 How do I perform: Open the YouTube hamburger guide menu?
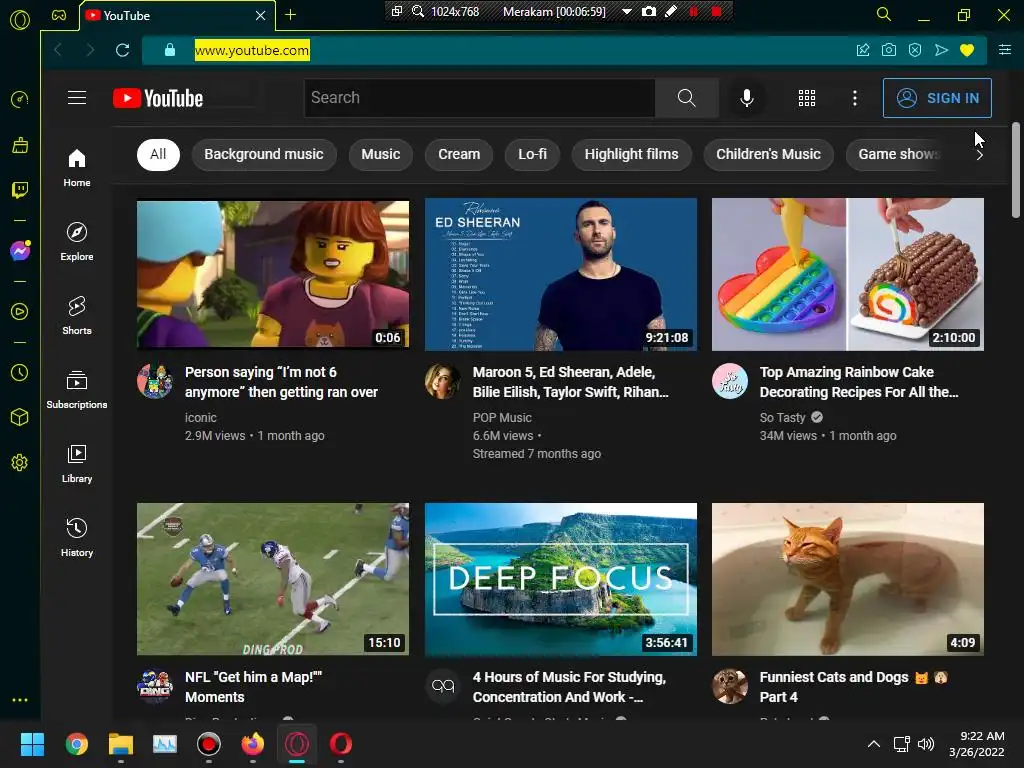point(77,98)
